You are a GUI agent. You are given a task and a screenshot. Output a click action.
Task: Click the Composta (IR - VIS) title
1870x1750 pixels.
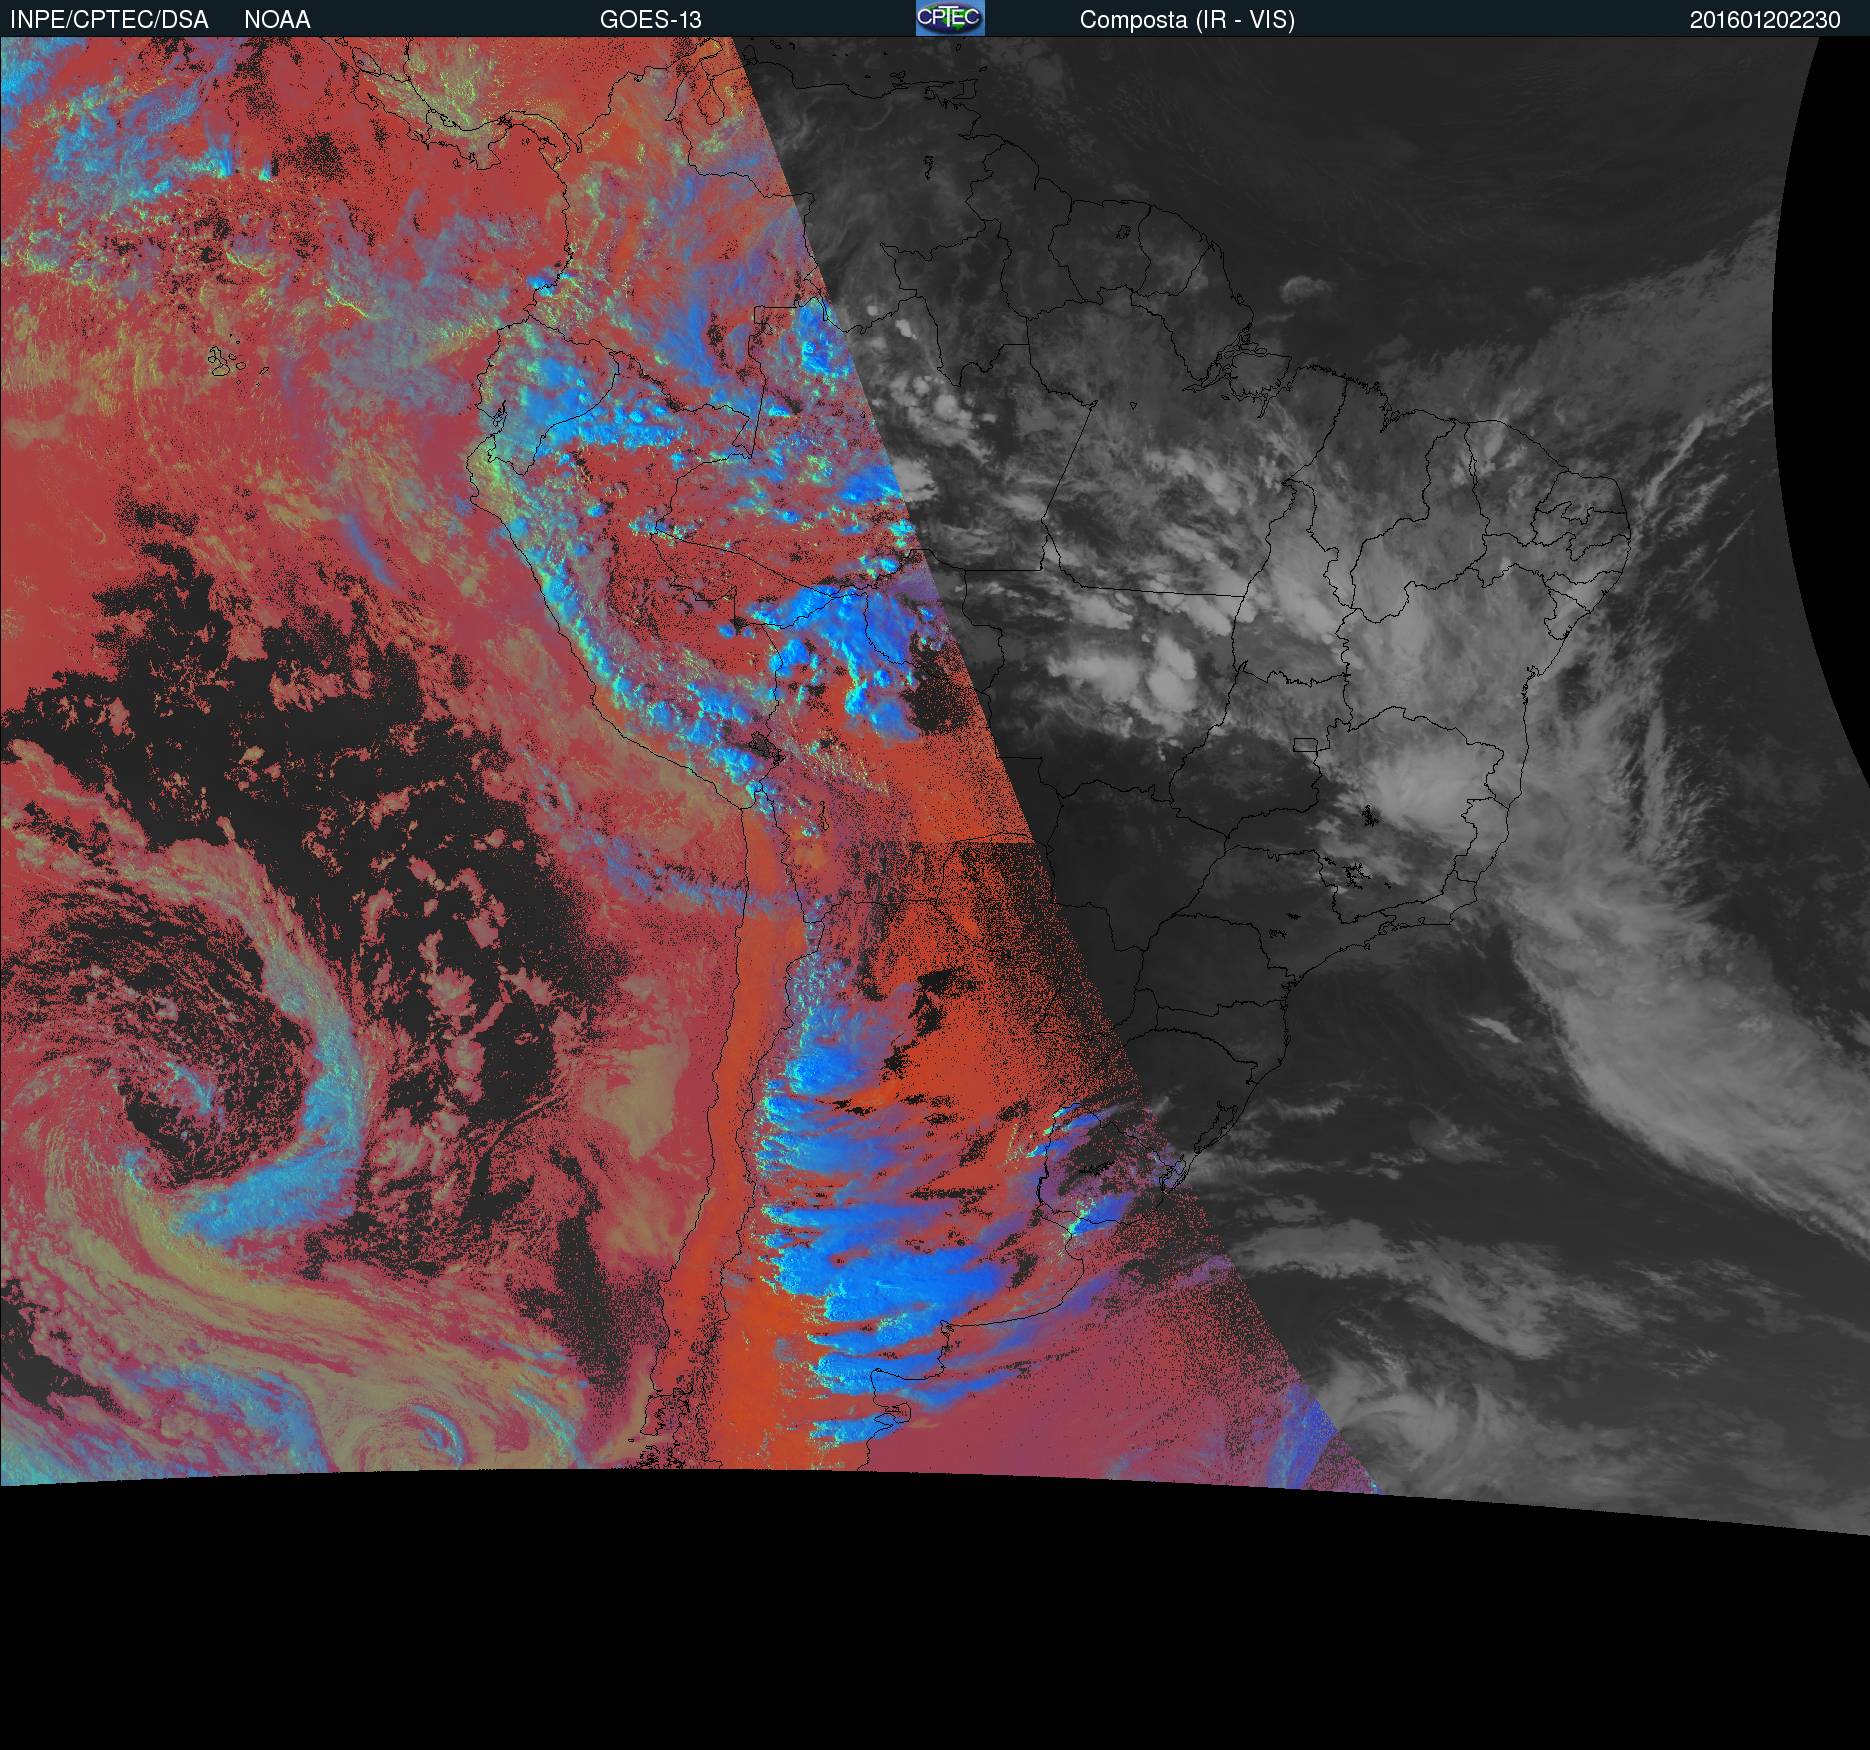[x=1187, y=21]
